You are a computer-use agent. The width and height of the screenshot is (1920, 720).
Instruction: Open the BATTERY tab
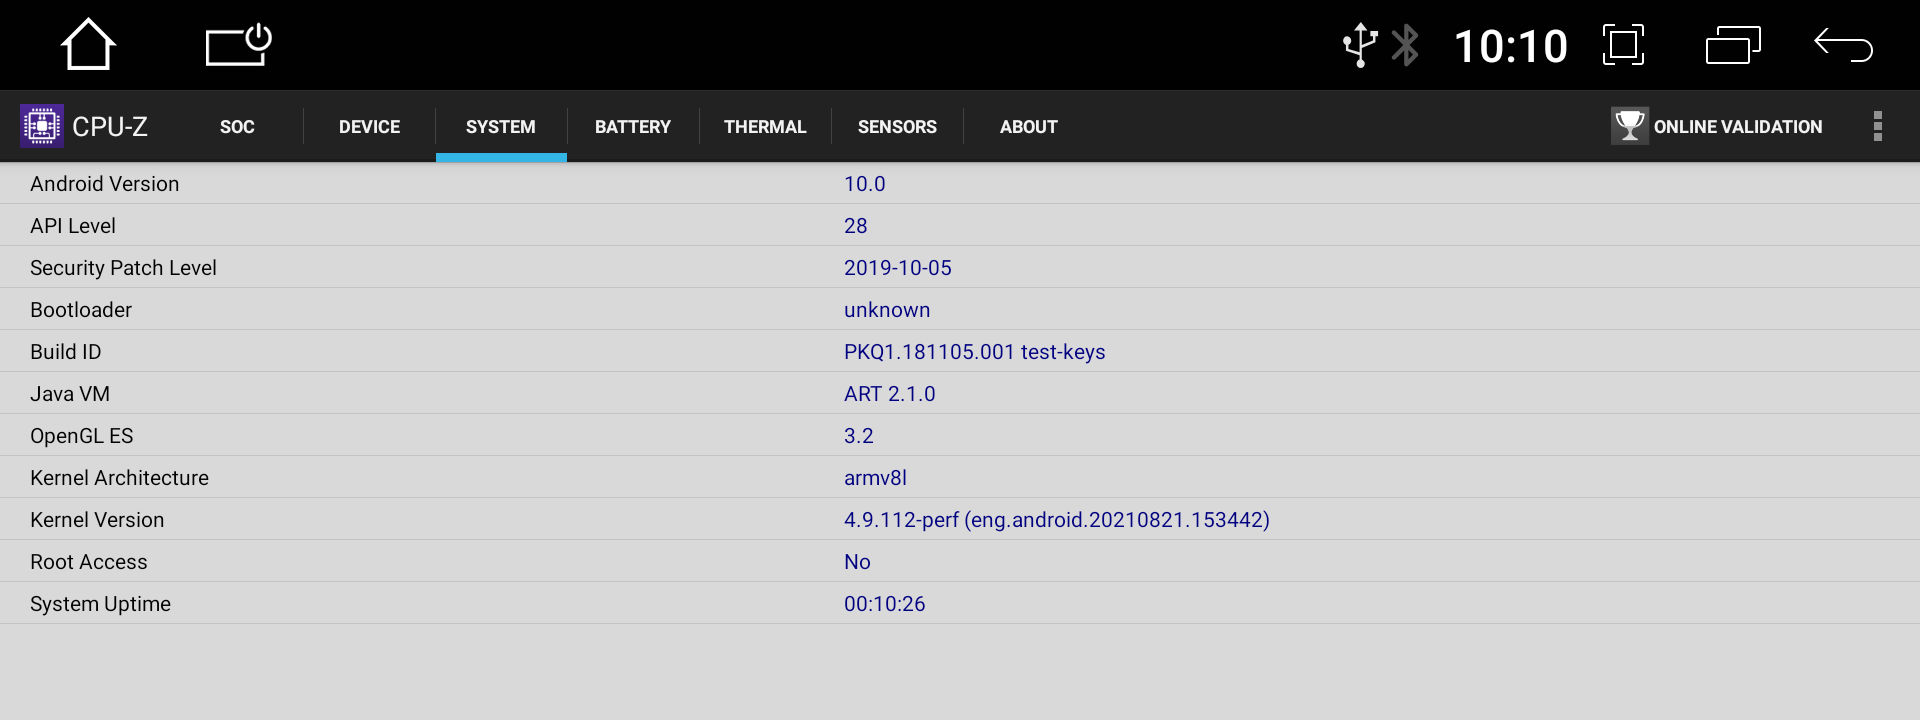(x=633, y=127)
